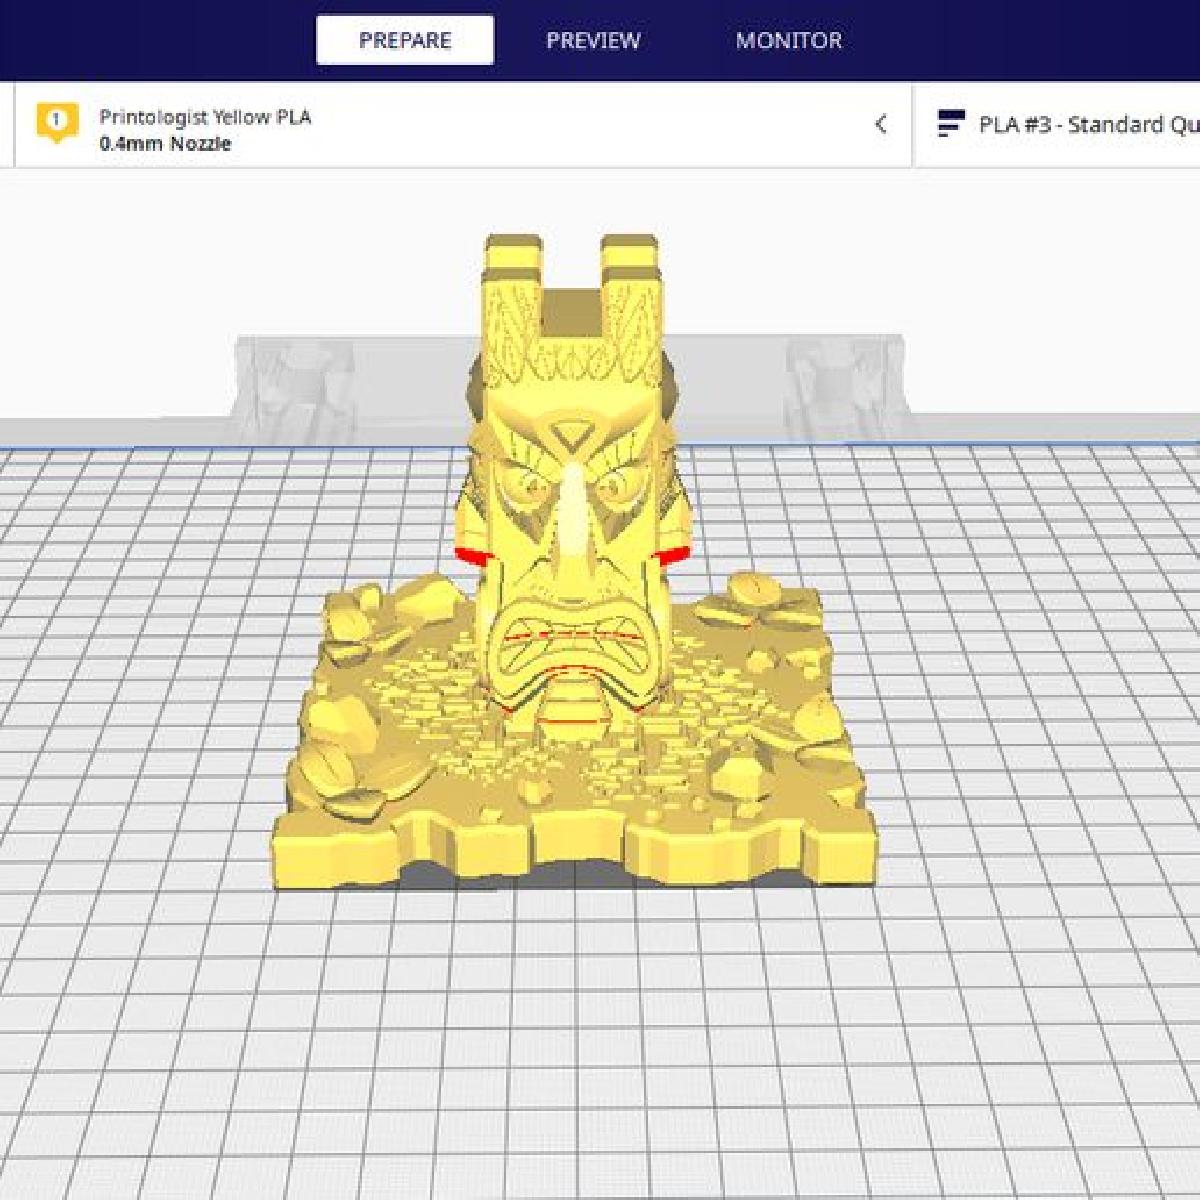
Task: Collapse the extruder panel with the chevron
Action: point(881,122)
